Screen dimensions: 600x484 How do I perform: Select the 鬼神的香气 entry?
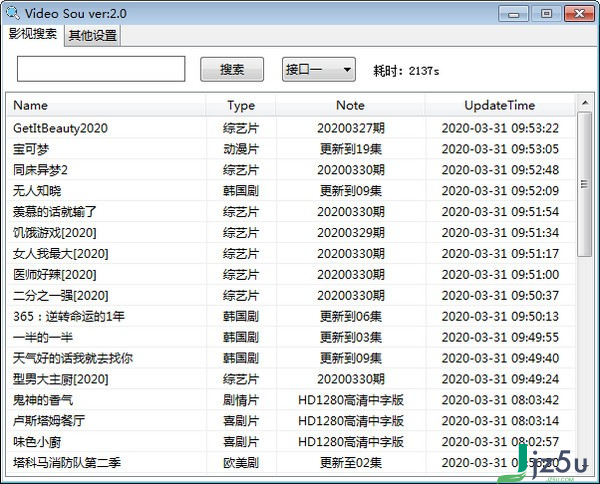pyautogui.click(x=291, y=400)
